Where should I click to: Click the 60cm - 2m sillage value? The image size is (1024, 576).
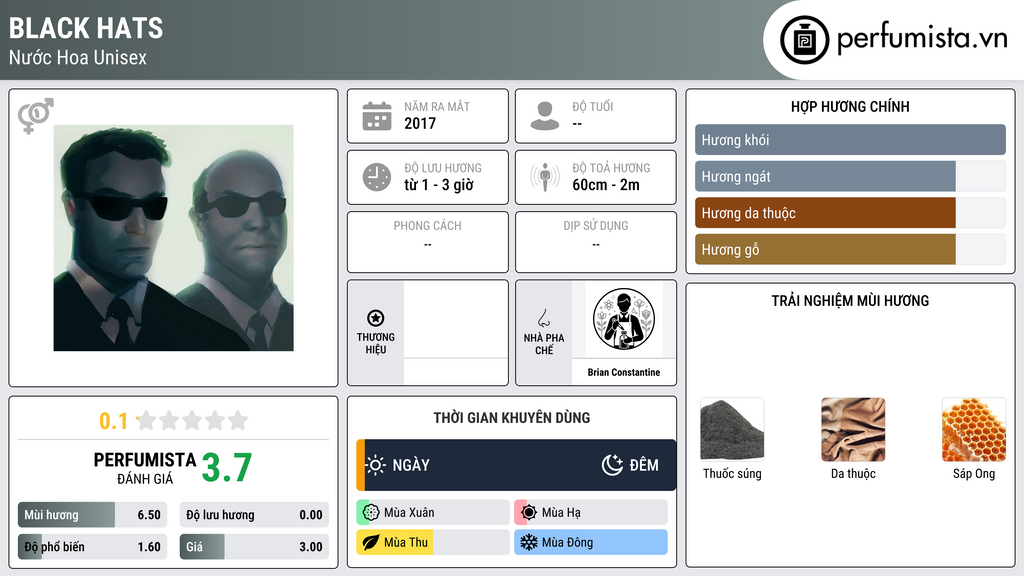click(x=606, y=185)
